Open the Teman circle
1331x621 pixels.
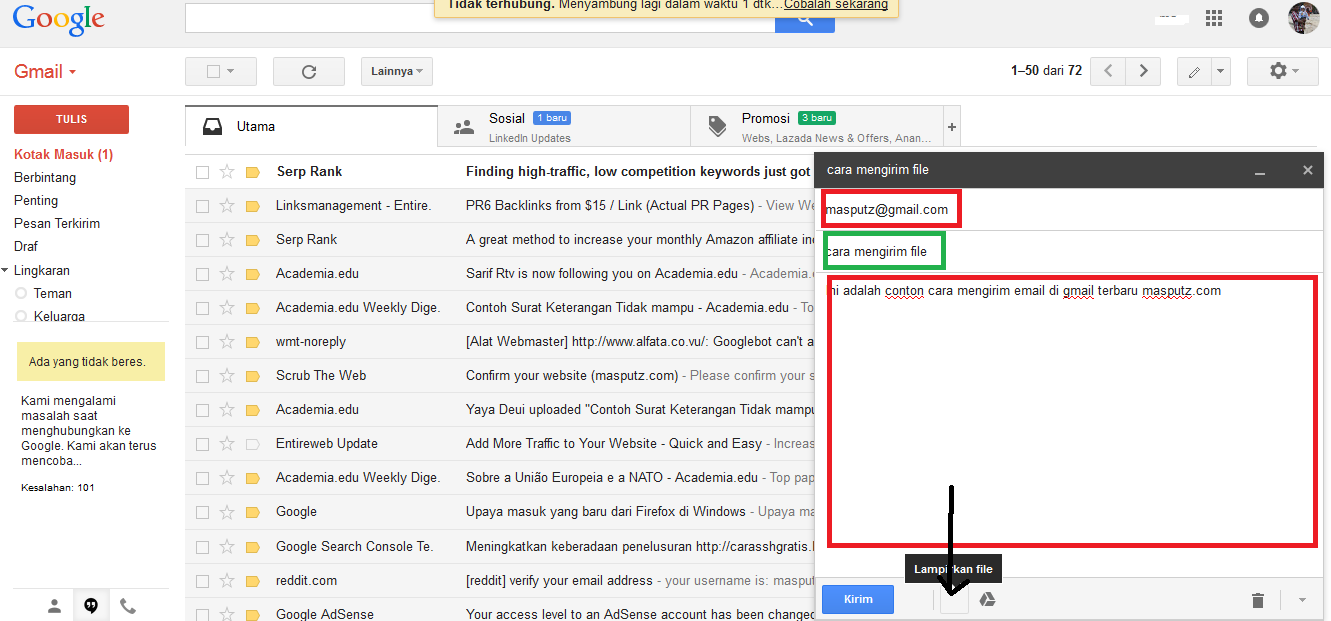(x=53, y=294)
